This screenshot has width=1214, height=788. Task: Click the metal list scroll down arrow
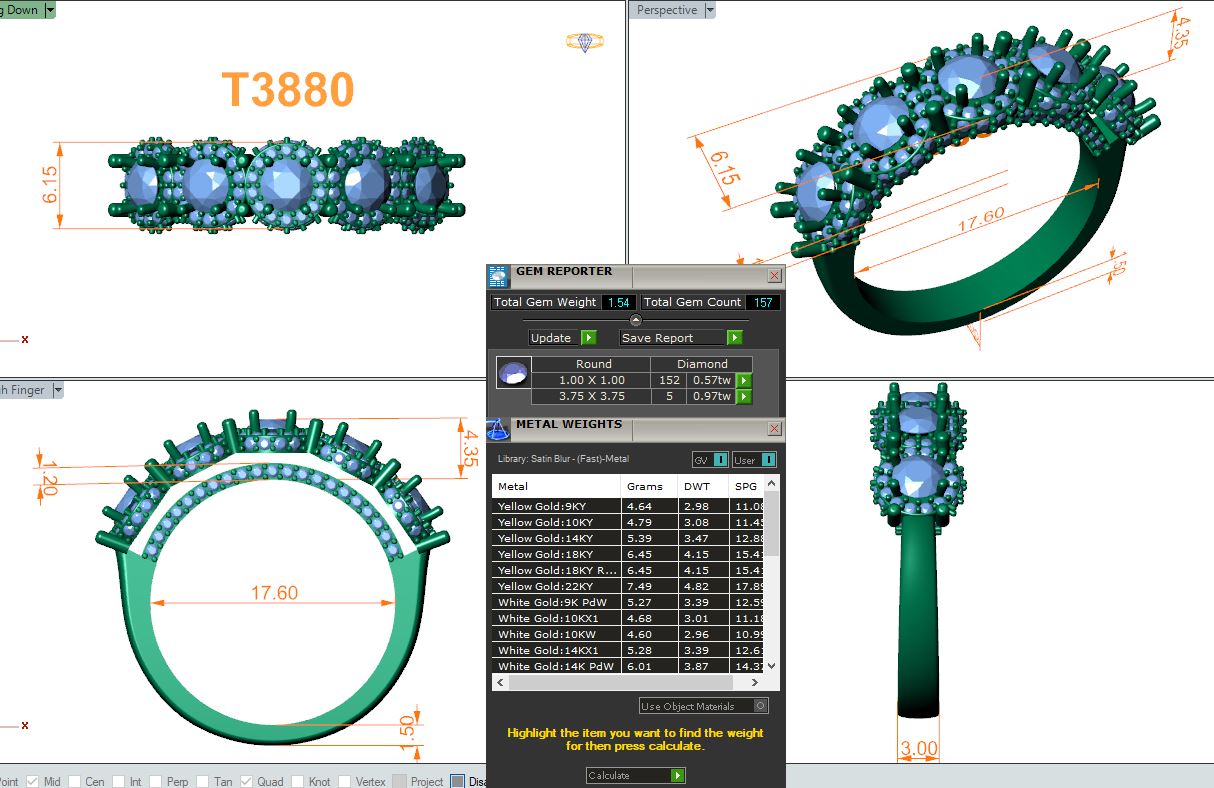771,666
